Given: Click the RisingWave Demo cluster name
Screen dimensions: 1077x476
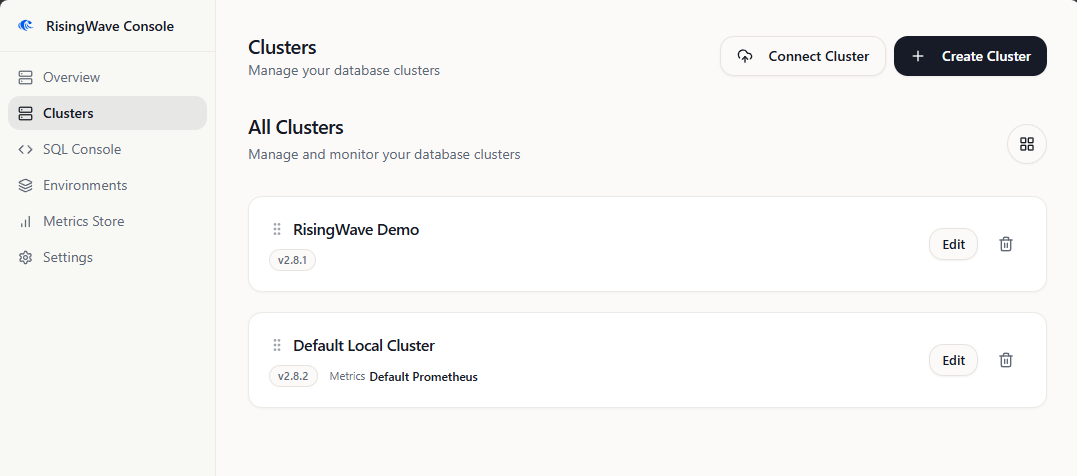Looking at the screenshot, I should pyautogui.click(x=356, y=229).
